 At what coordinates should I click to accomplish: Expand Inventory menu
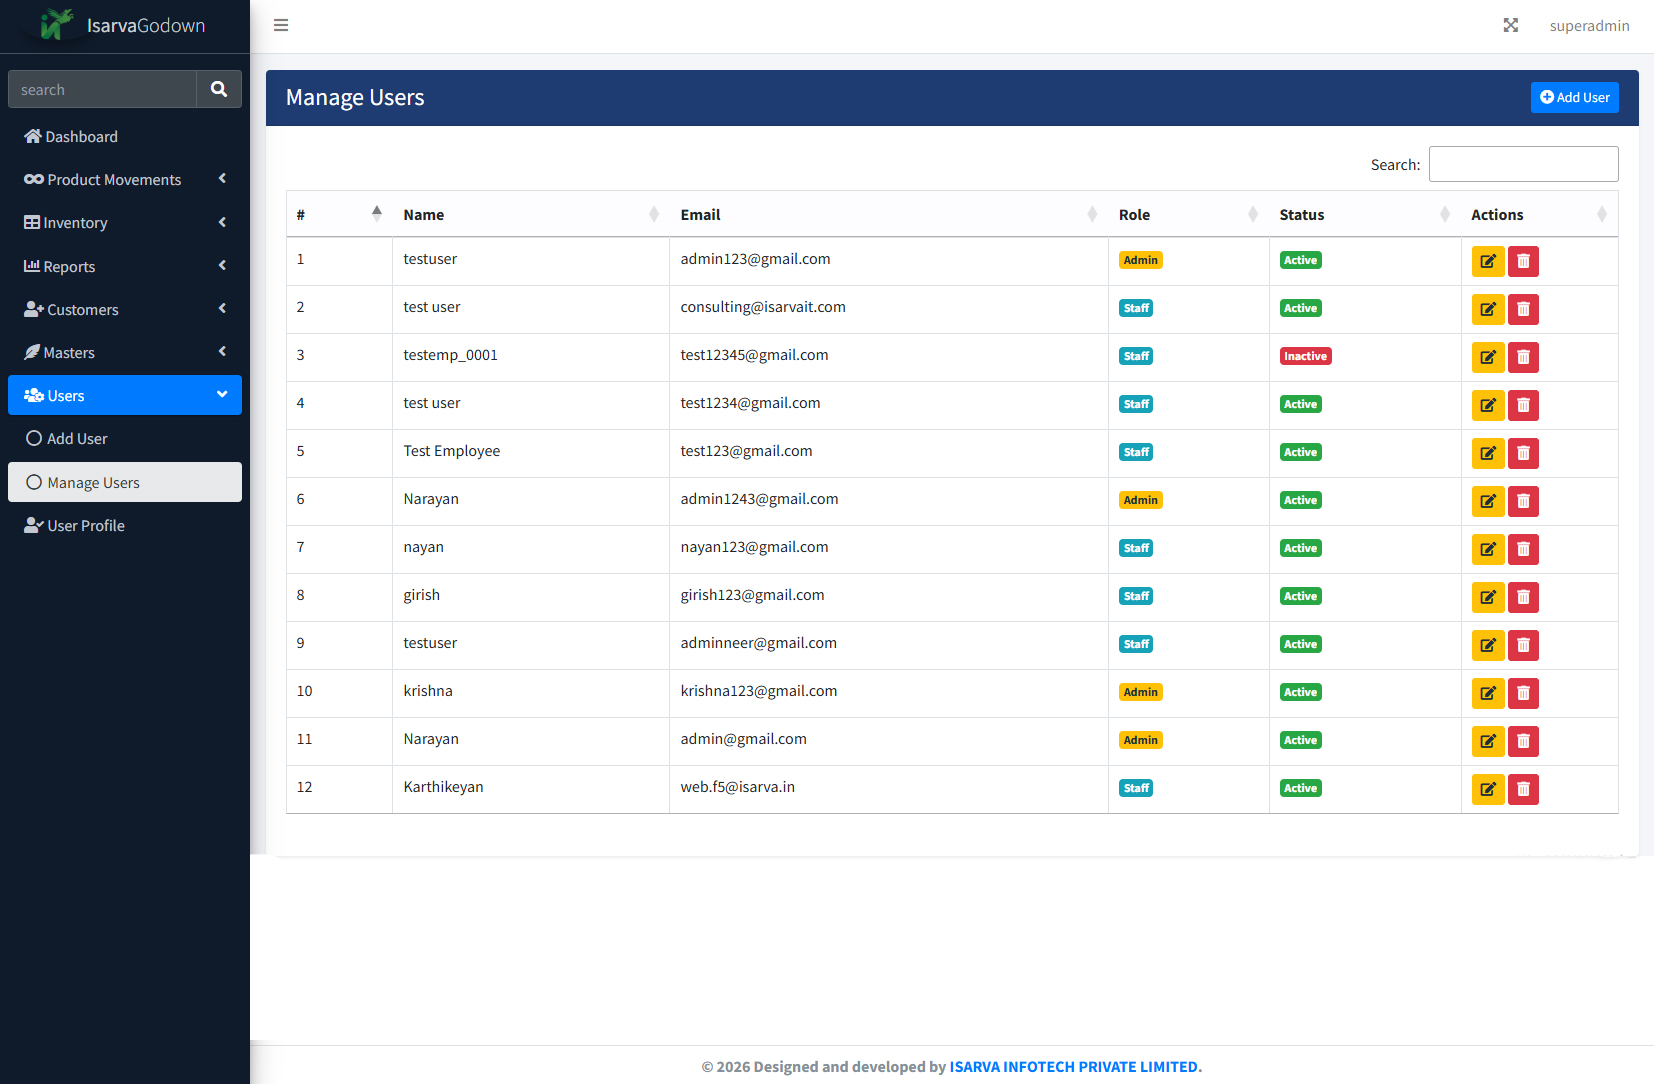pyautogui.click(x=125, y=223)
